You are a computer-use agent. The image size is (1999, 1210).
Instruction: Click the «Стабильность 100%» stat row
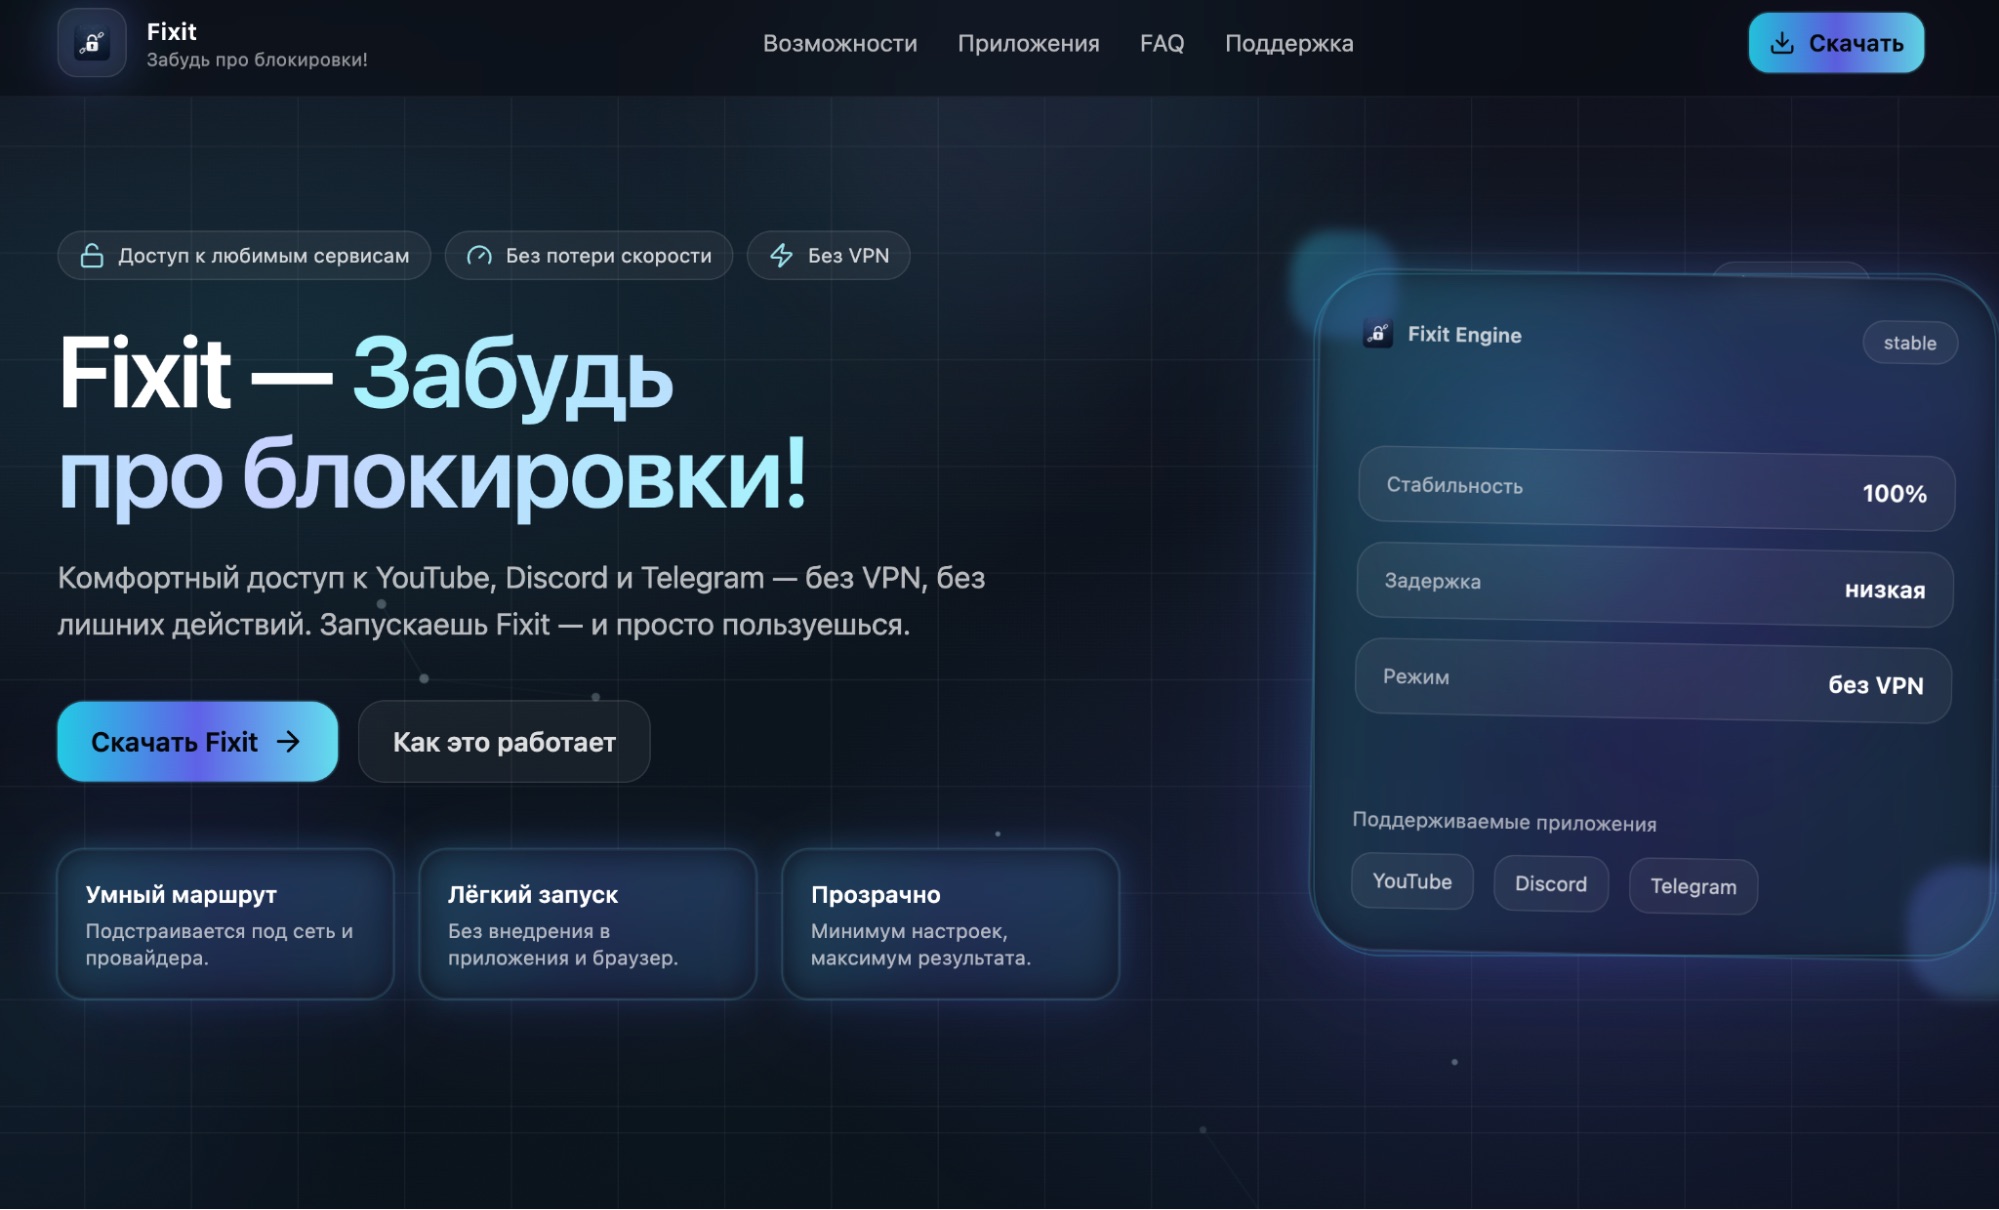click(x=1654, y=489)
